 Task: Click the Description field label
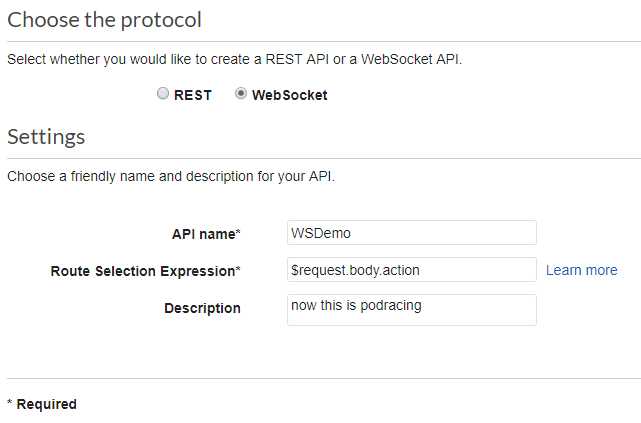click(202, 308)
